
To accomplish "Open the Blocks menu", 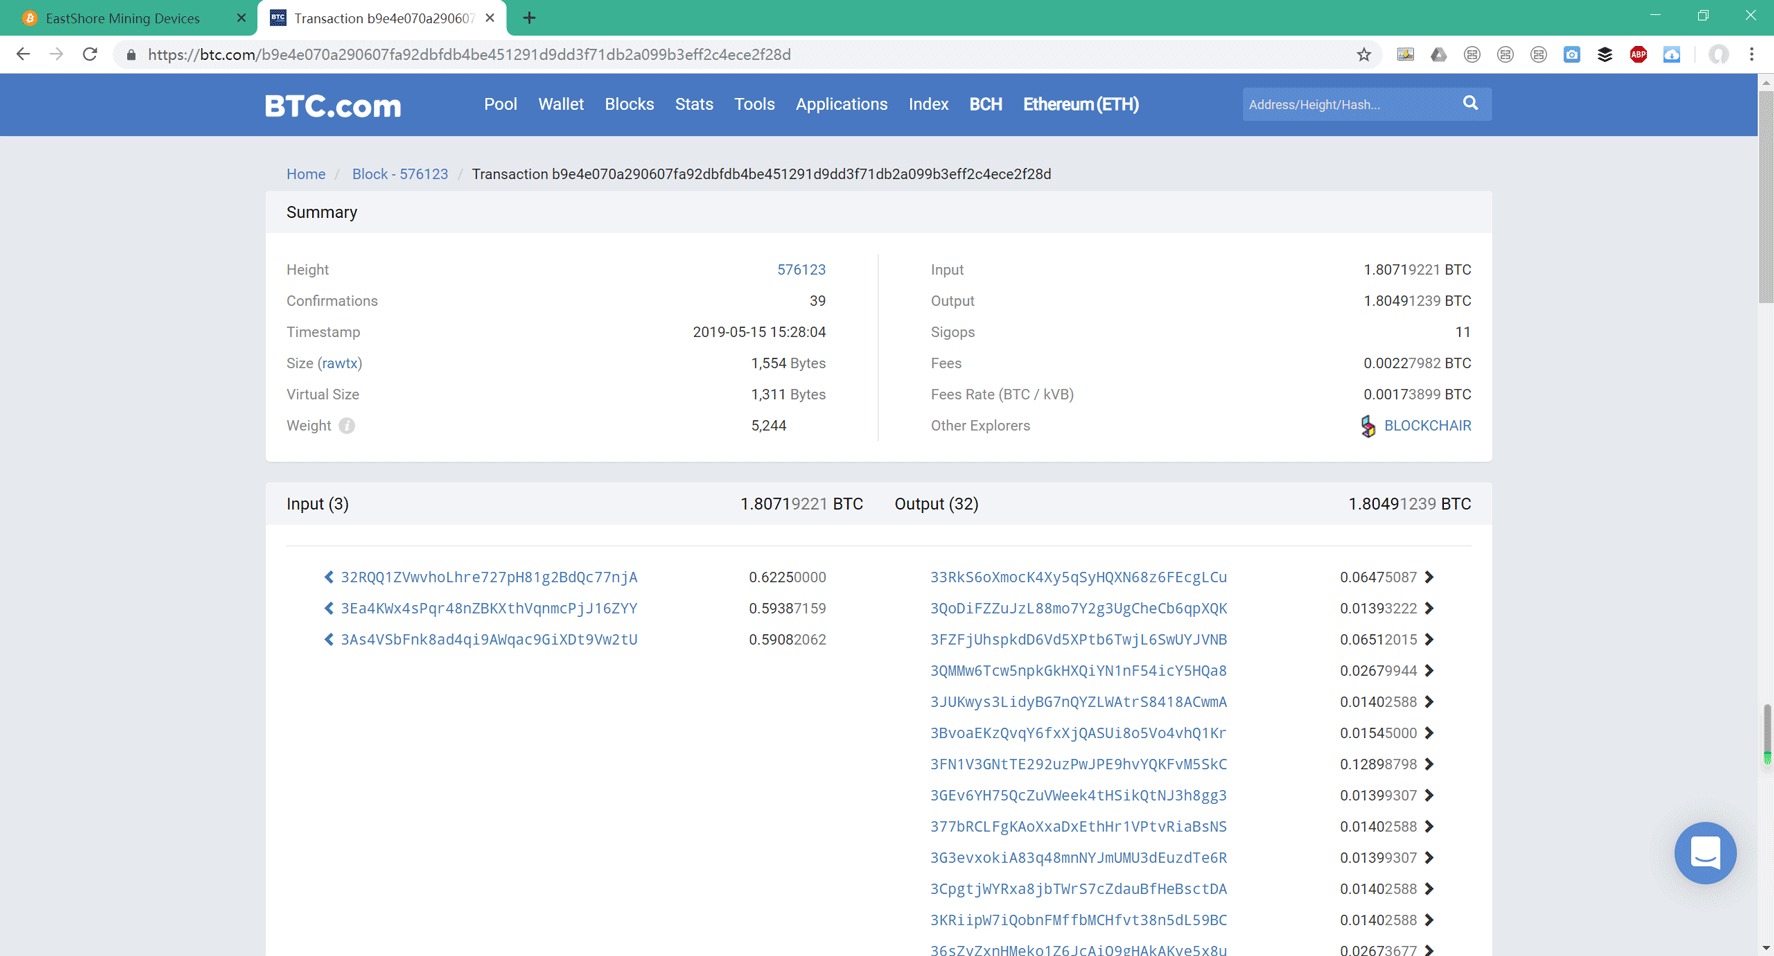I will coord(629,104).
